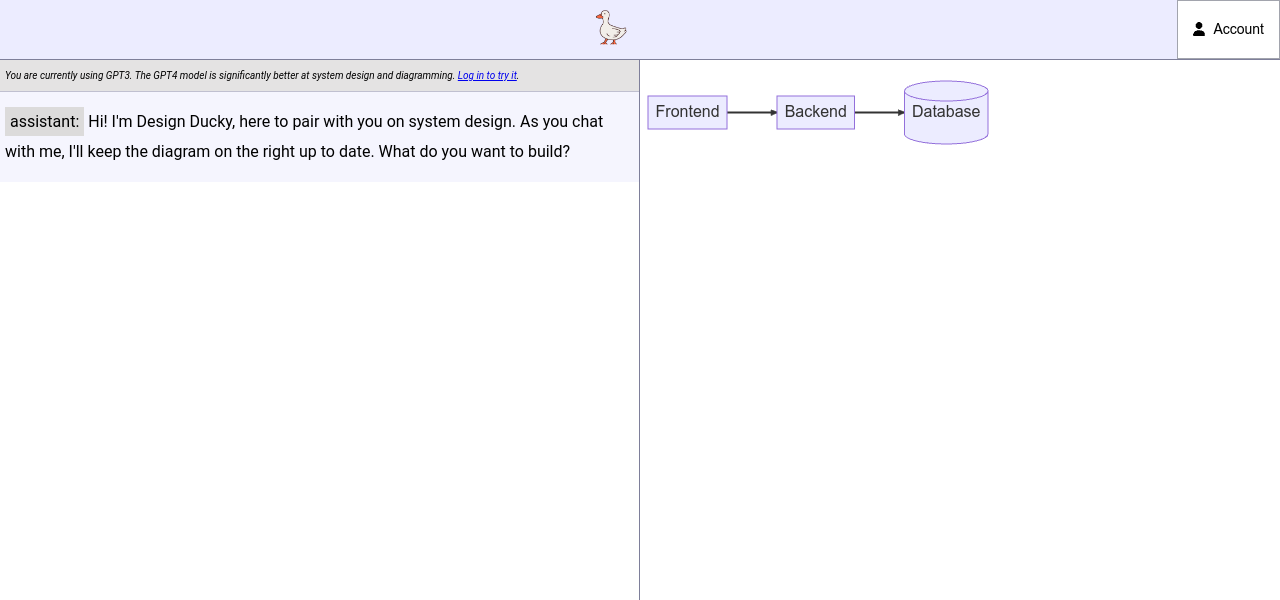Click the "assistant:" role label
1280x600 pixels.
tap(44, 122)
